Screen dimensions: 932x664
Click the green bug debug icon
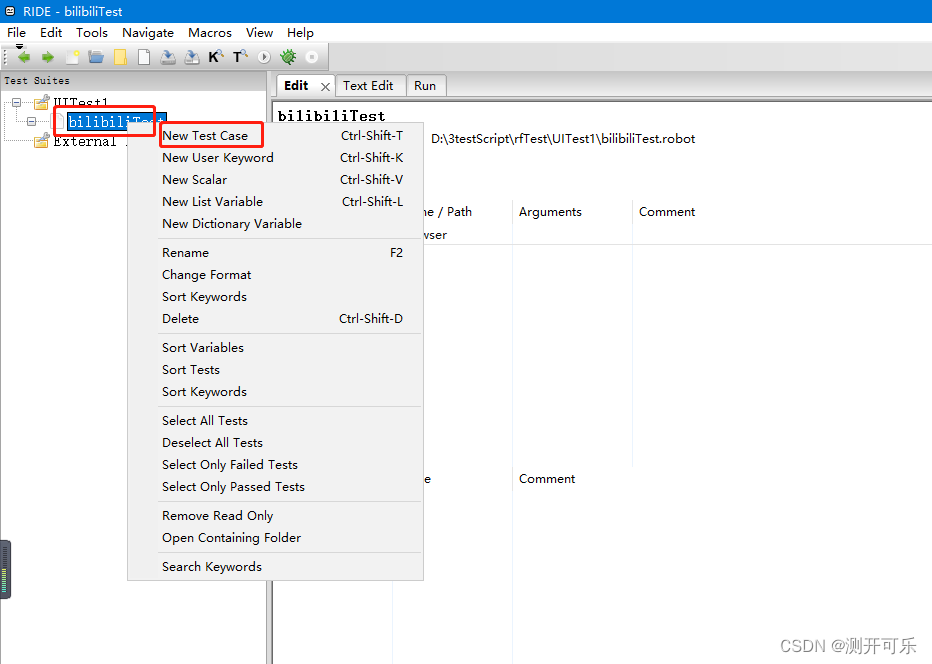[x=288, y=57]
